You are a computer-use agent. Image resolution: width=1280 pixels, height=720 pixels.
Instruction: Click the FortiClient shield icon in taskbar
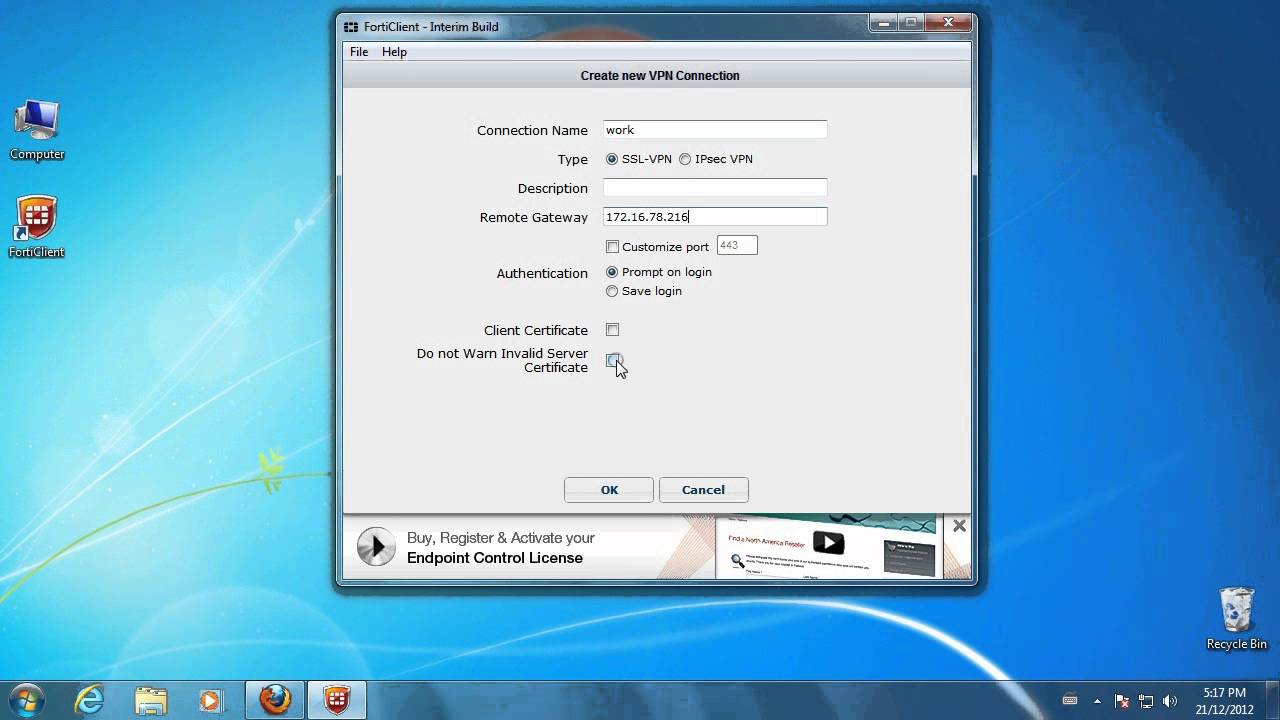(337, 700)
